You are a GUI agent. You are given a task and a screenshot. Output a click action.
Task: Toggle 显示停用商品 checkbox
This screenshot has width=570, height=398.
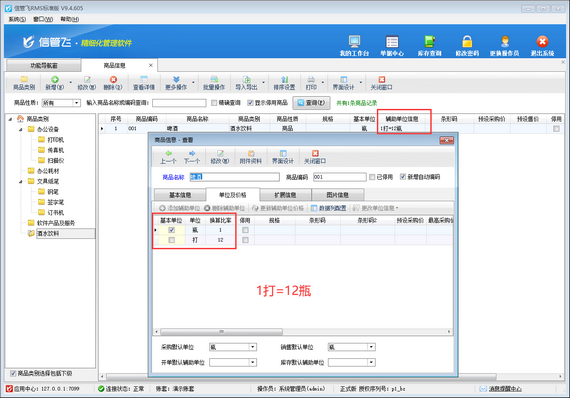[250, 103]
